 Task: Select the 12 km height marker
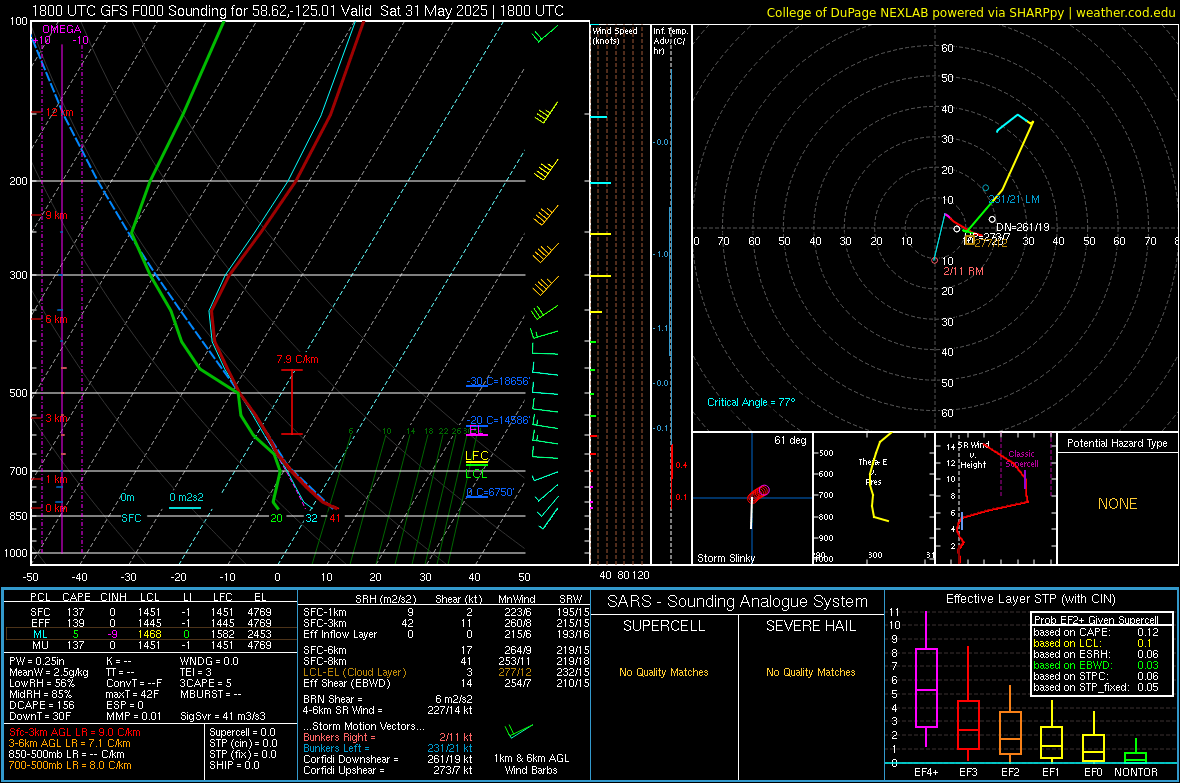coord(60,112)
